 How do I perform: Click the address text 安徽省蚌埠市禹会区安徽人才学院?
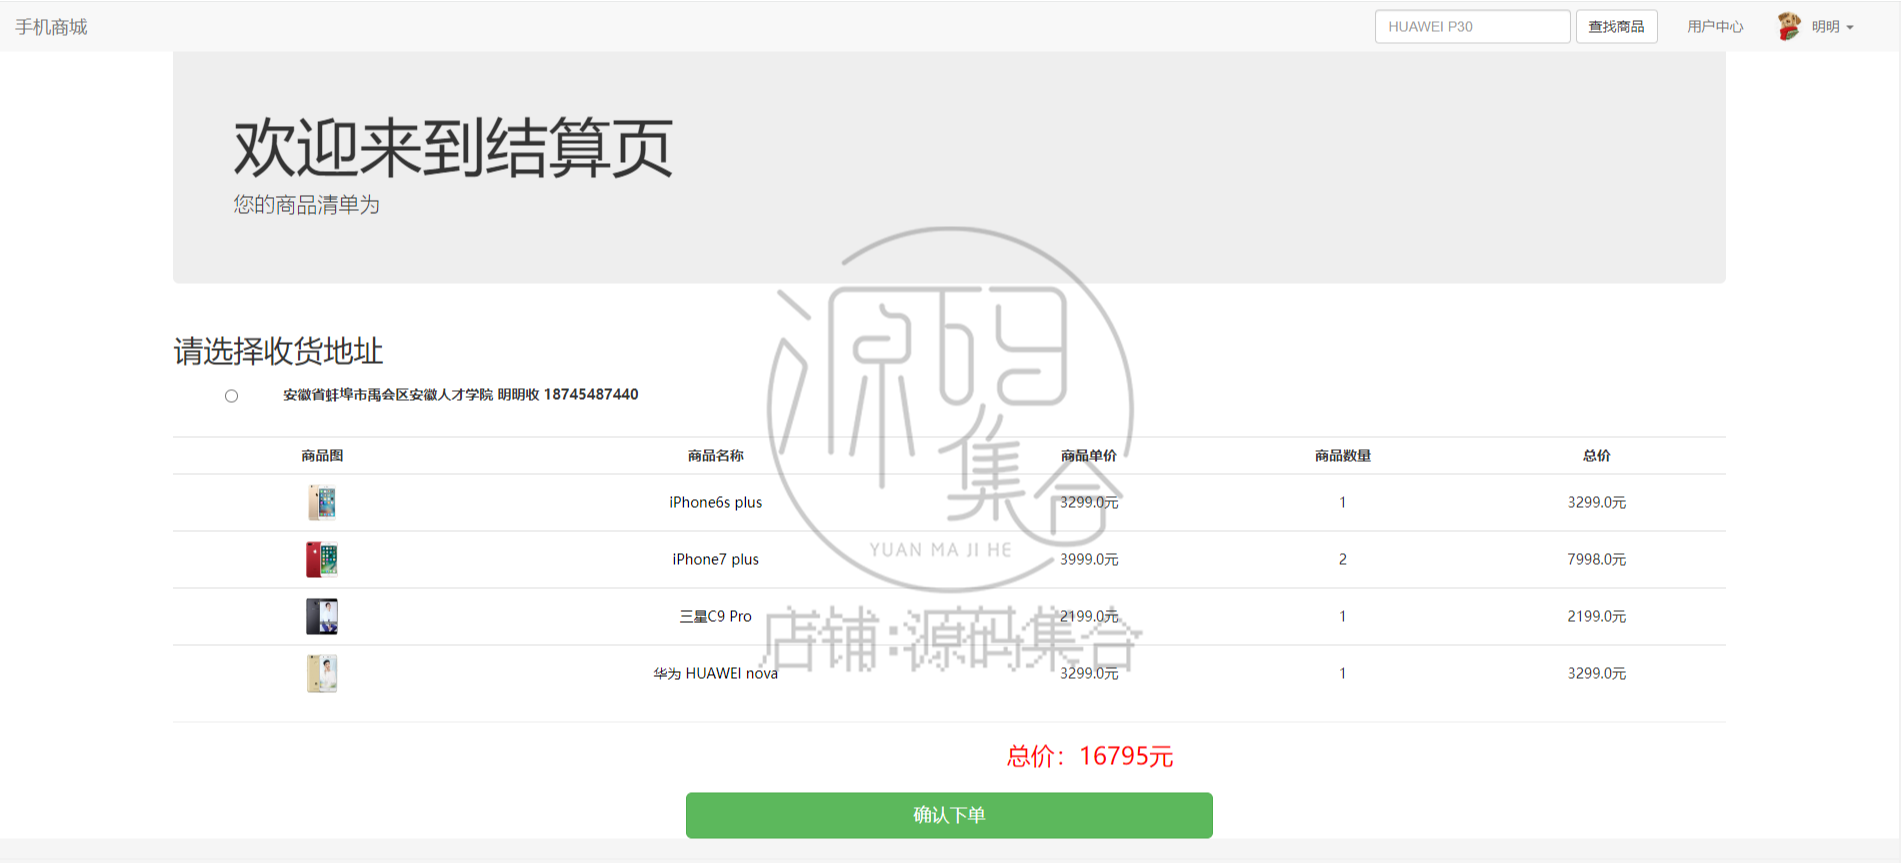click(x=388, y=395)
